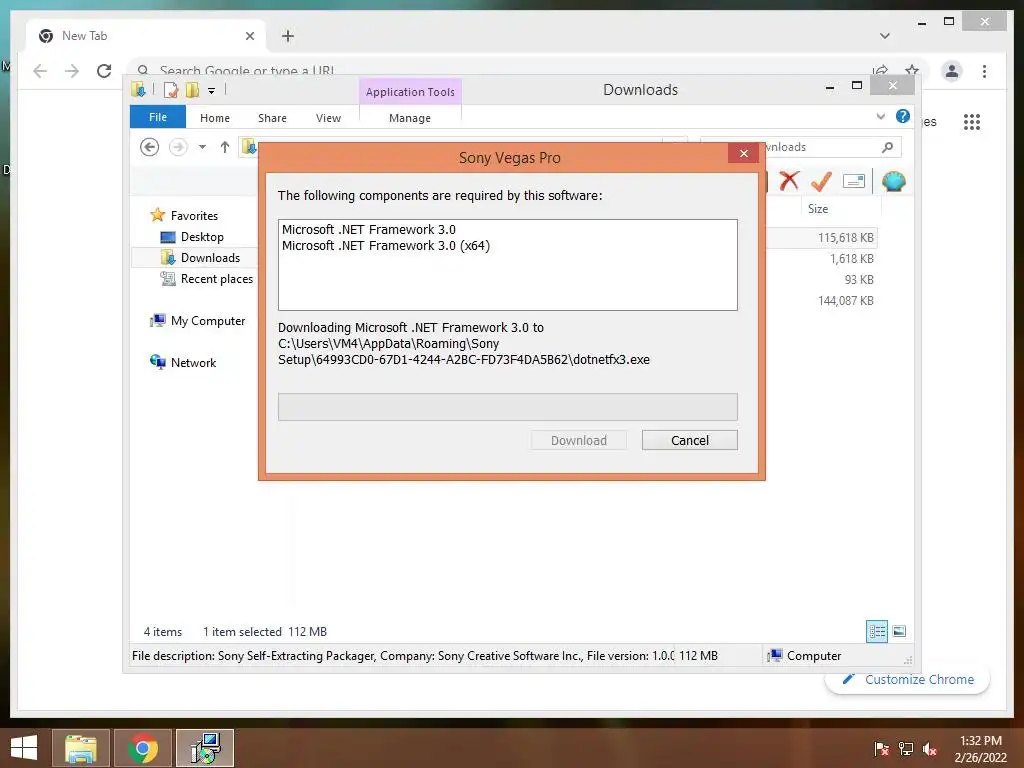Click the Explorer Downloads search field

tap(801, 147)
